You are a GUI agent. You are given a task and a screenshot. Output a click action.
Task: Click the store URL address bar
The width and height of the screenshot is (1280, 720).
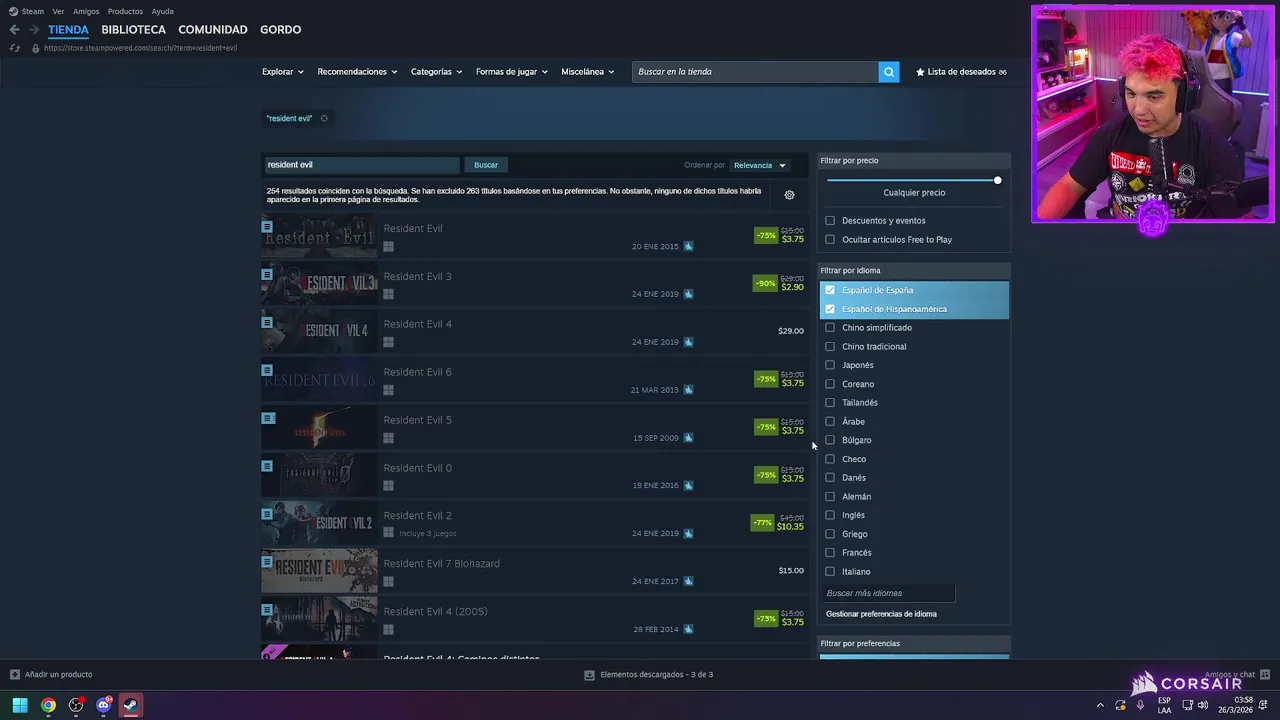(140, 48)
